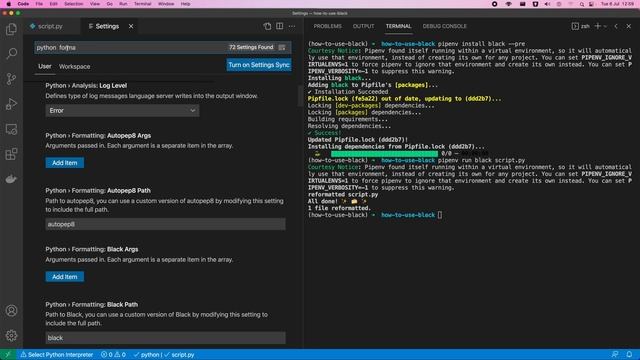The image size is (640, 360).
Task: Click the 'Python › Analysis: Log Level' heading
Action: click(86, 86)
